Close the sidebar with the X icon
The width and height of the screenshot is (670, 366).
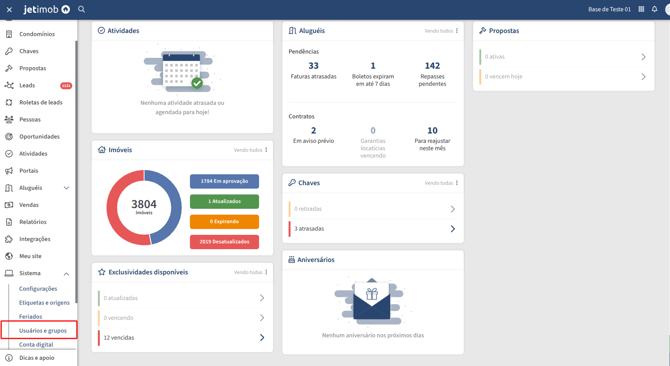click(9, 9)
